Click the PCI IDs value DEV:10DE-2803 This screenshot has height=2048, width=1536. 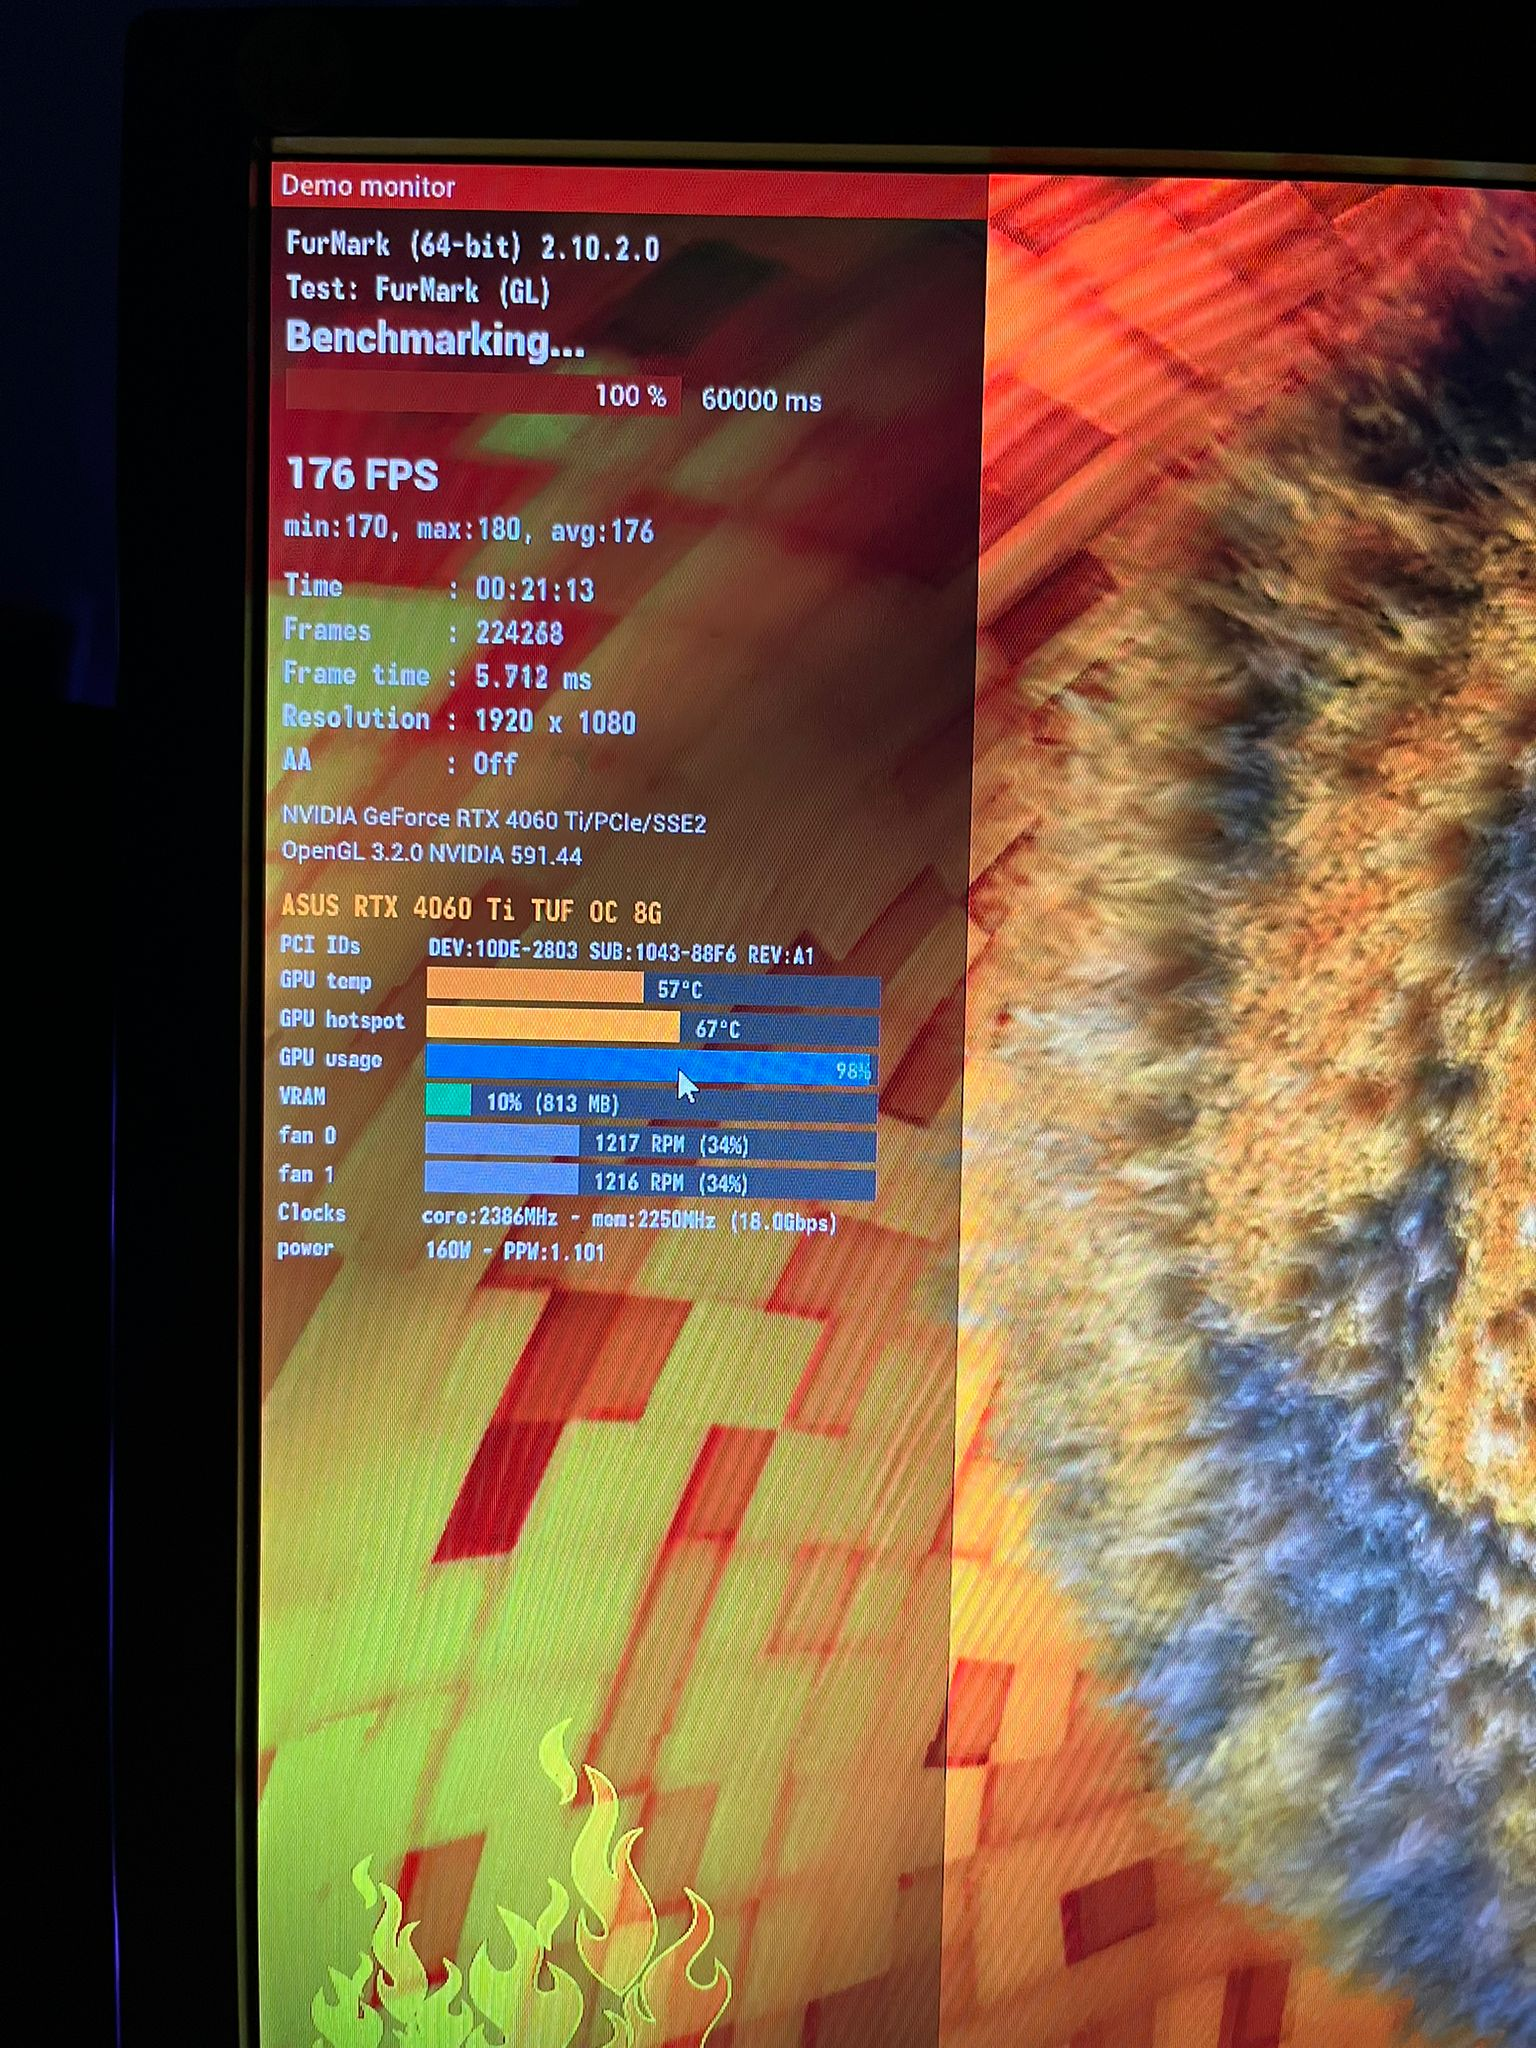[x=503, y=950]
